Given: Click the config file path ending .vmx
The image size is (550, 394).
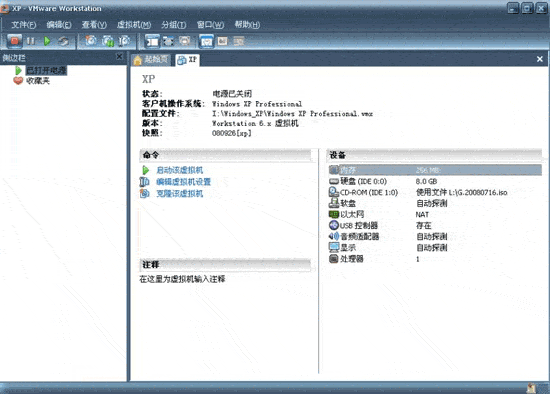Looking at the screenshot, I should click(x=293, y=114).
